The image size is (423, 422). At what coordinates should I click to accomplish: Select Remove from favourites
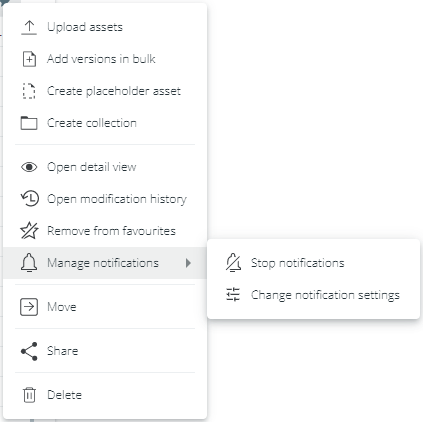(105, 231)
